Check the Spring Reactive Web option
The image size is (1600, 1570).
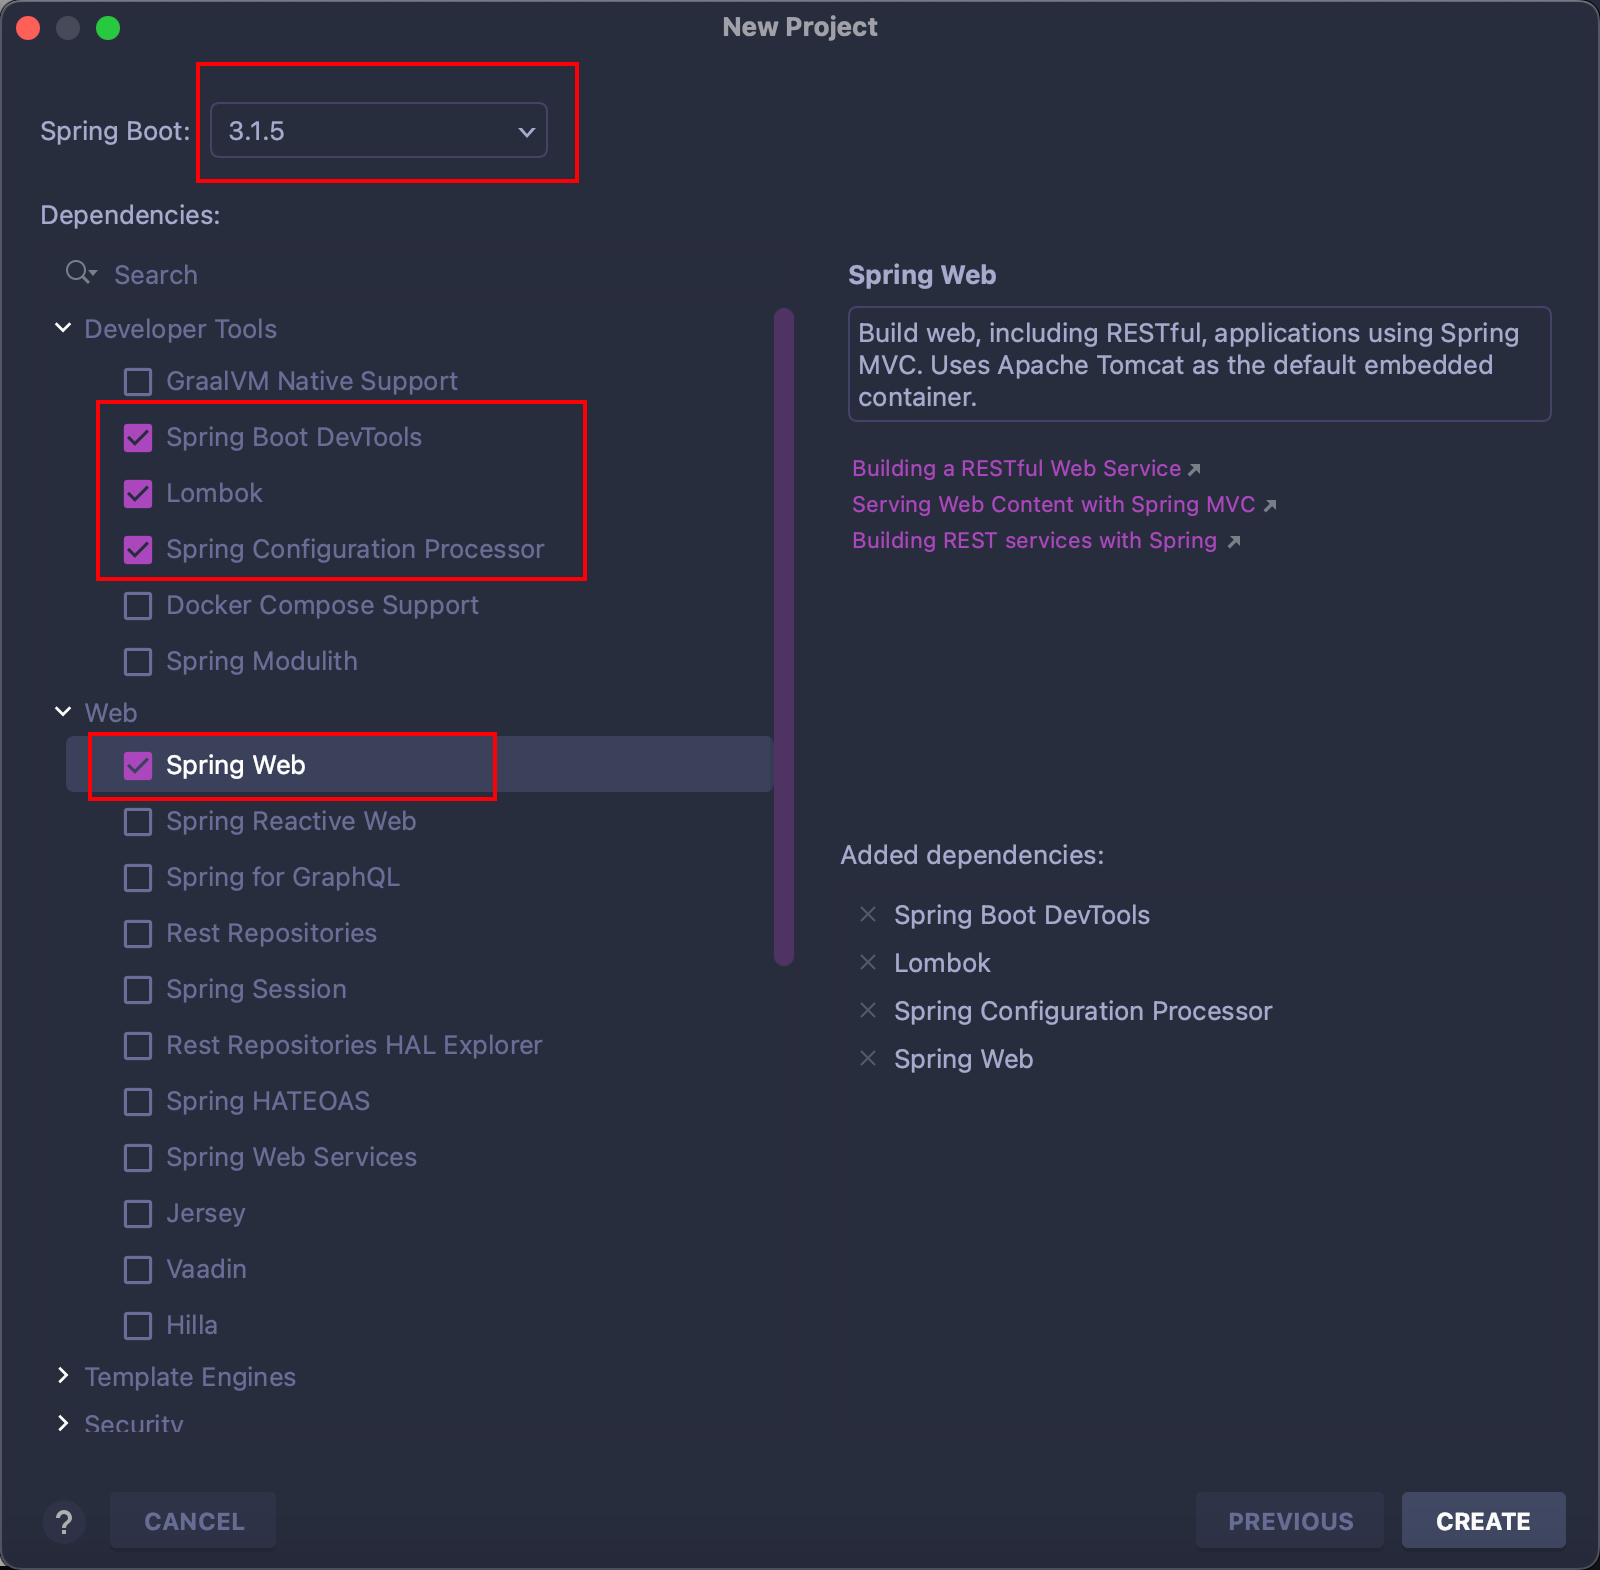pyautogui.click(x=138, y=822)
